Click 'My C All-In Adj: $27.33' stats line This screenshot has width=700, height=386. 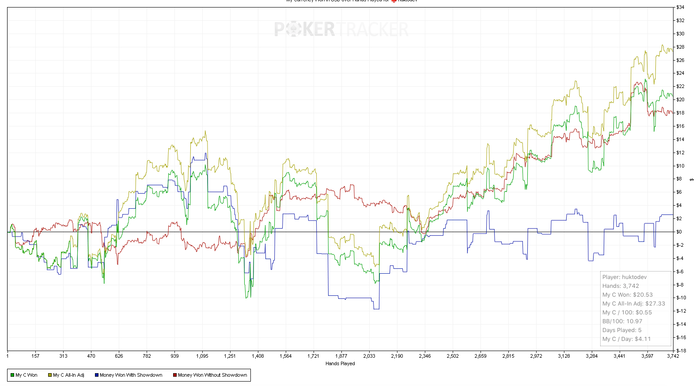(x=633, y=303)
